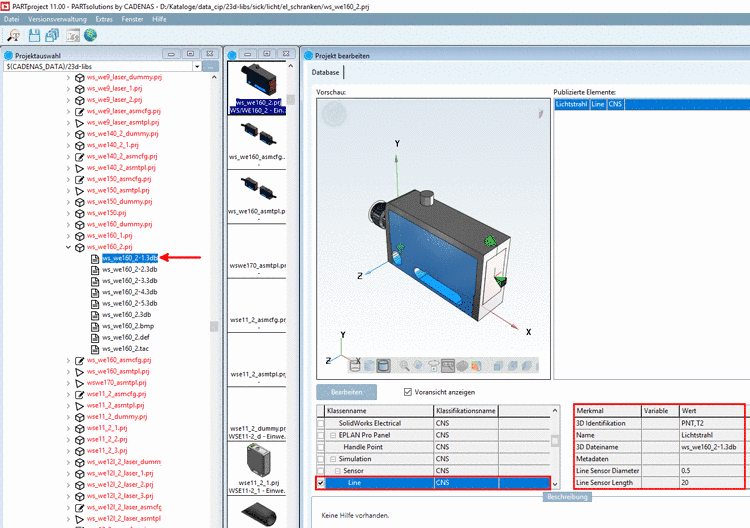Click the red-green cube icon in preview toolbar
This screenshot has width=750, height=528.
(476, 366)
